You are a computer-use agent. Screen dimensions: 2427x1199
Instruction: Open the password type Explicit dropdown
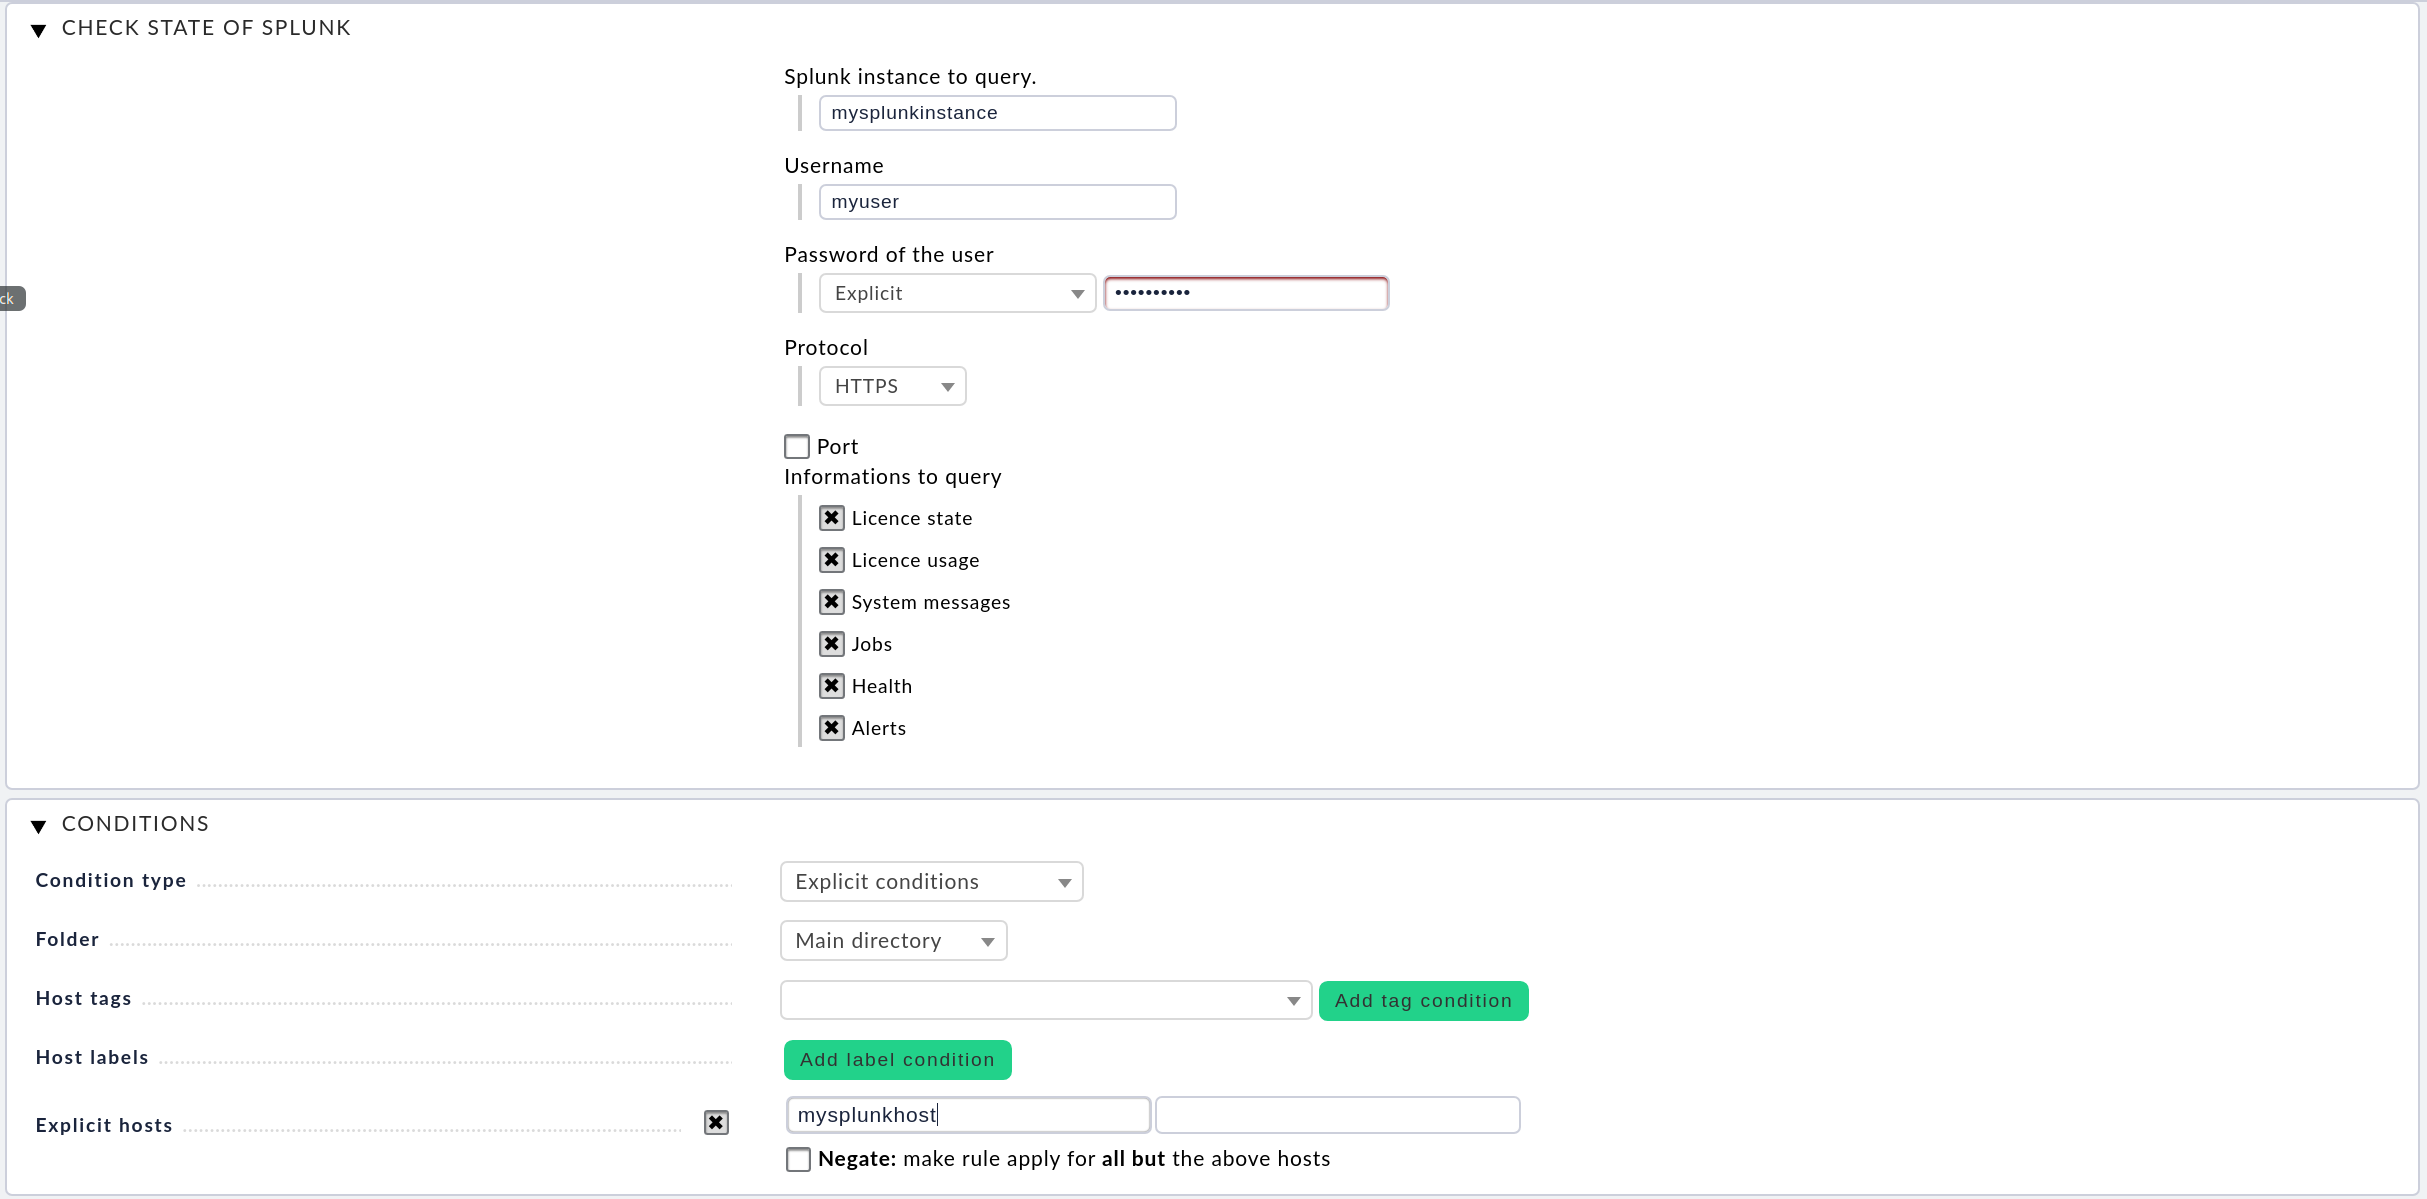pyautogui.click(x=957, y=293)
